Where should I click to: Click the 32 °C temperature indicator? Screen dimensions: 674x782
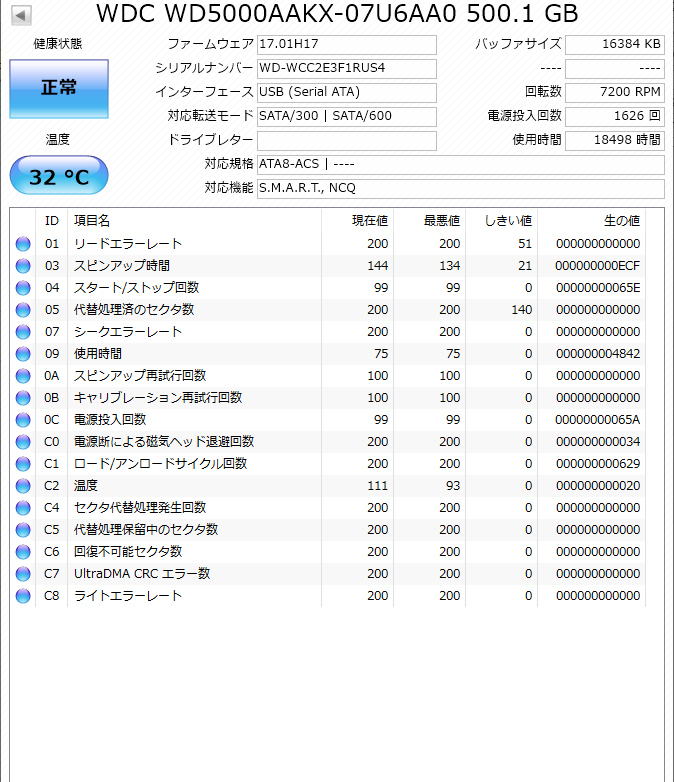[59, 176]
